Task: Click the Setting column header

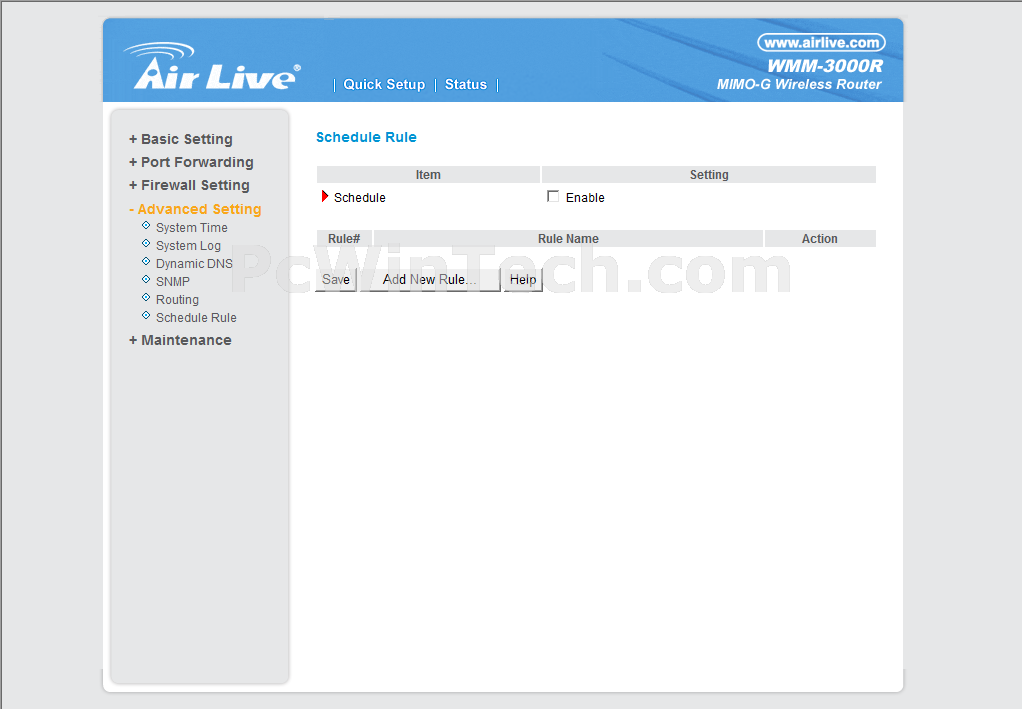Action: tap(709, 175)
